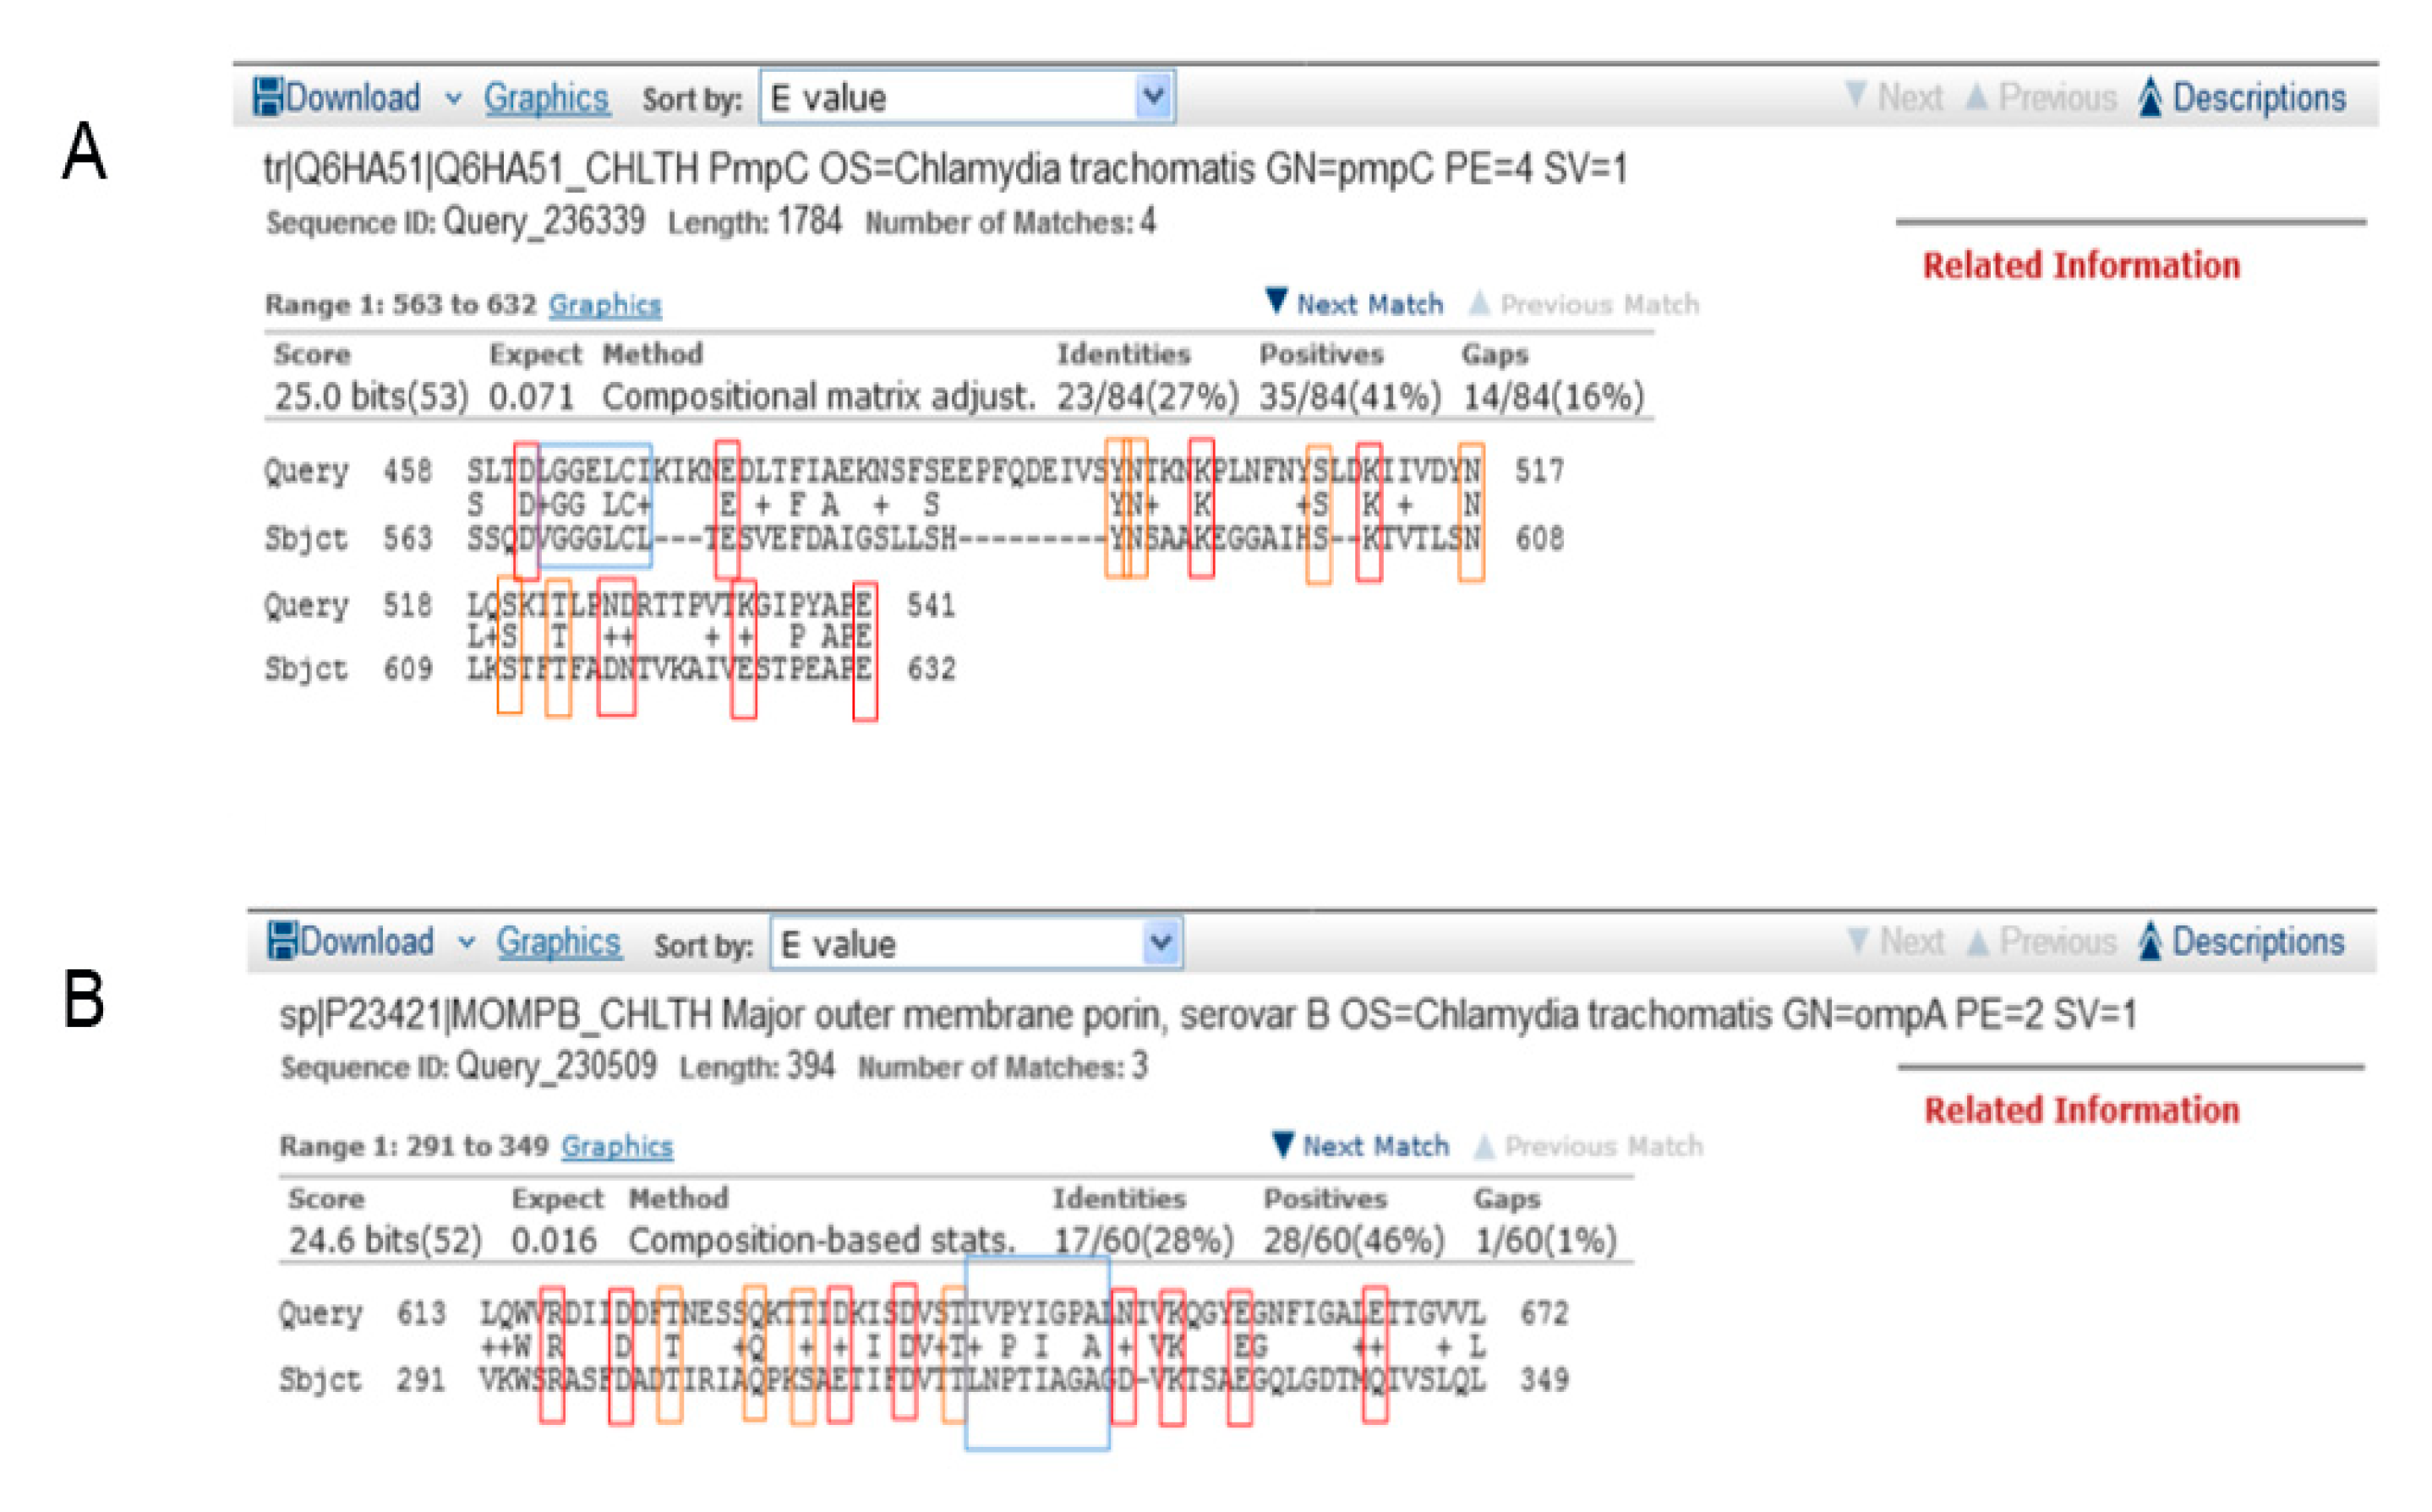Open Graphics link beside Range 1: 563 to 632

(605, 304)
